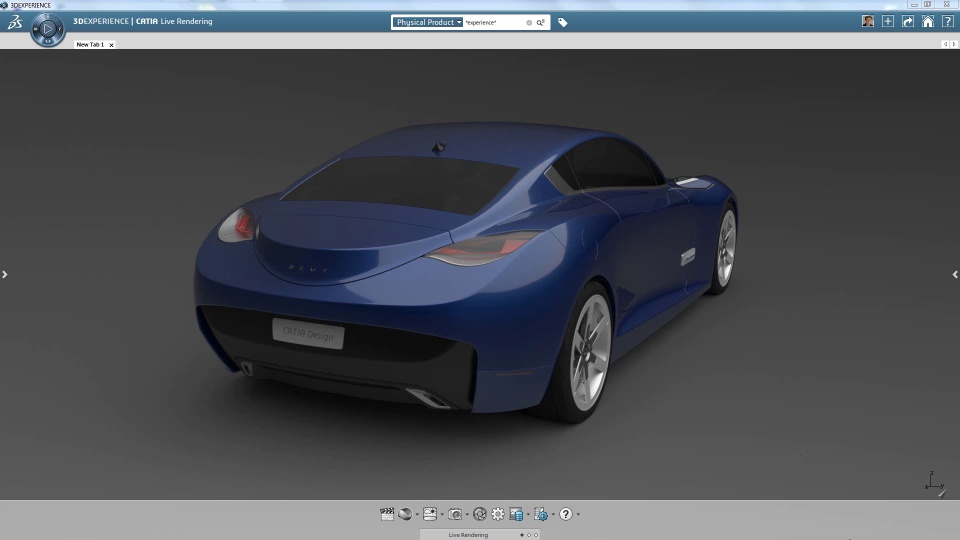Close New Tab 1

111,45
